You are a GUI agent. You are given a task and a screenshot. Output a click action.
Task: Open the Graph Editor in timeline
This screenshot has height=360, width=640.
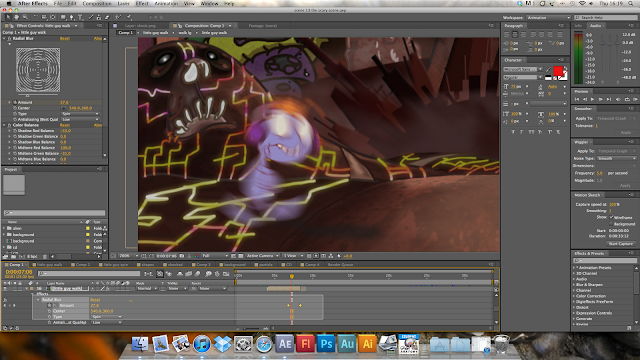click(226, 274)
